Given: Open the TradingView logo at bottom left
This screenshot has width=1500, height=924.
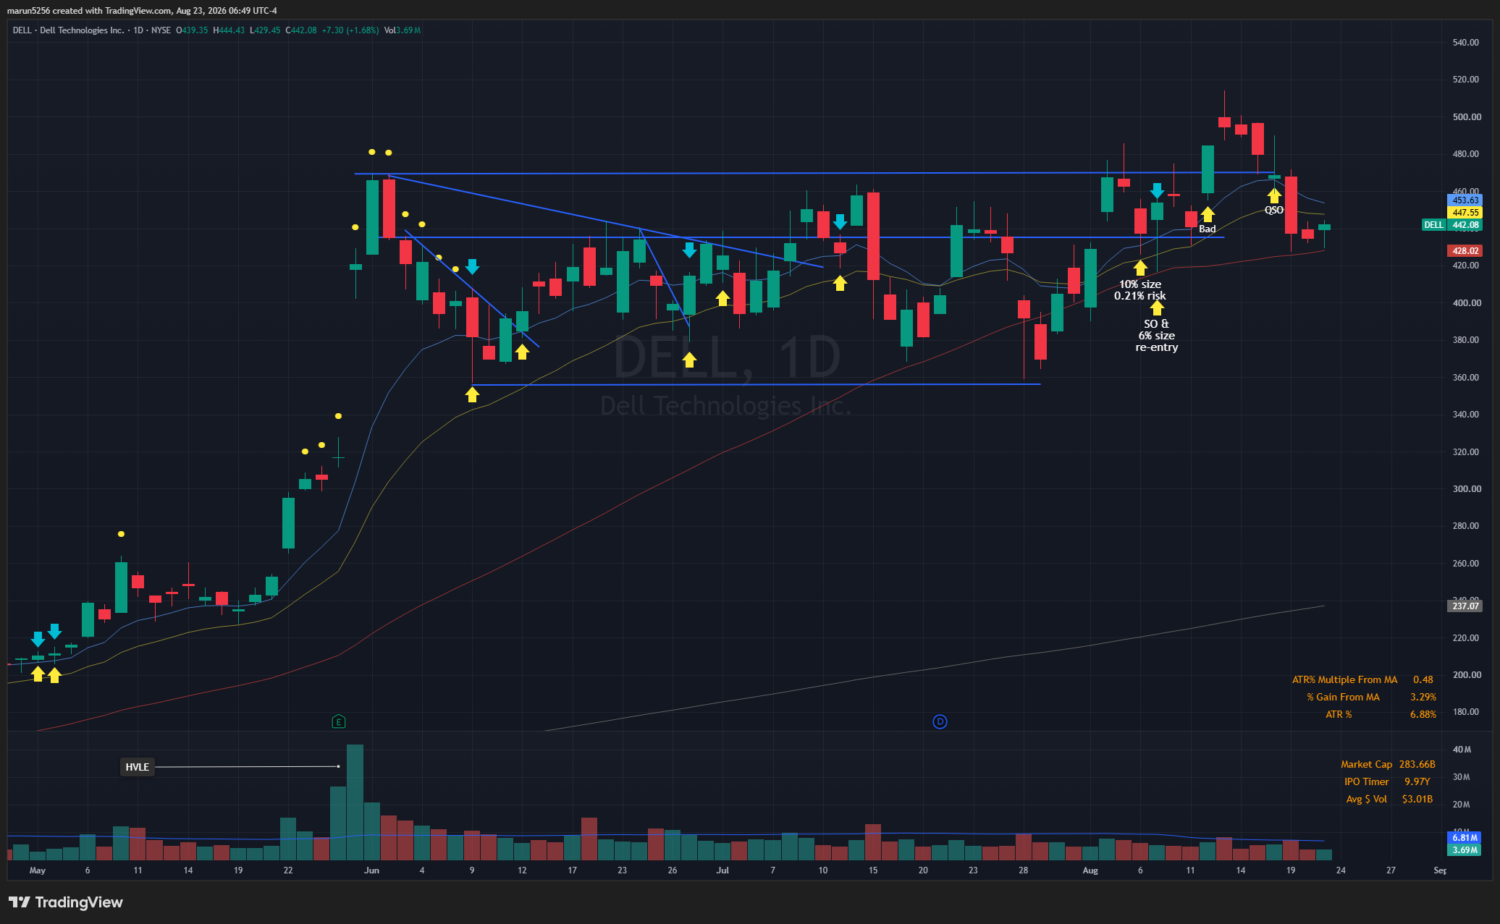Looking at the screenshot, I should tap(66, 902).
